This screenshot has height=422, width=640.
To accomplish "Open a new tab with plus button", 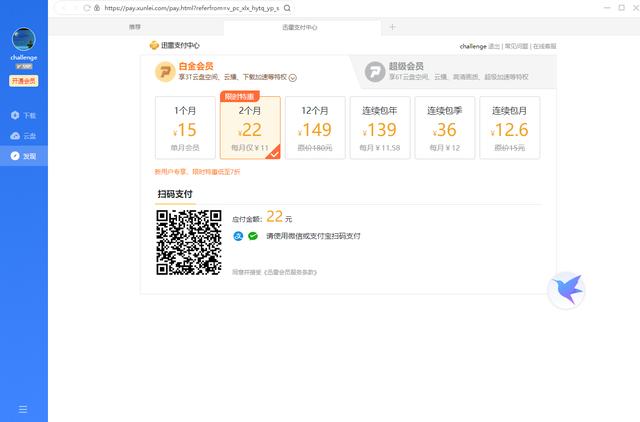I will tap(392, 27).
